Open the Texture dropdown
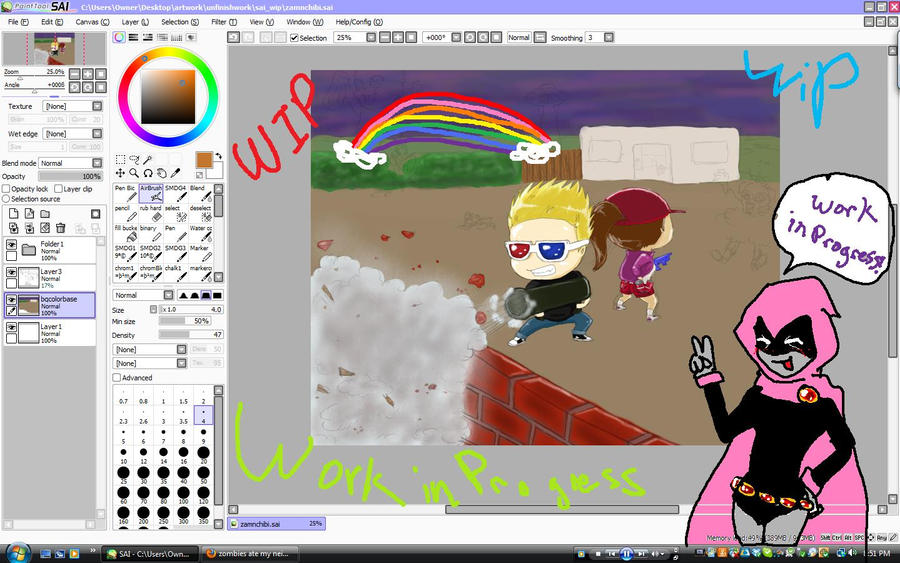Screen dimensions: 900x563 point(72,106)
